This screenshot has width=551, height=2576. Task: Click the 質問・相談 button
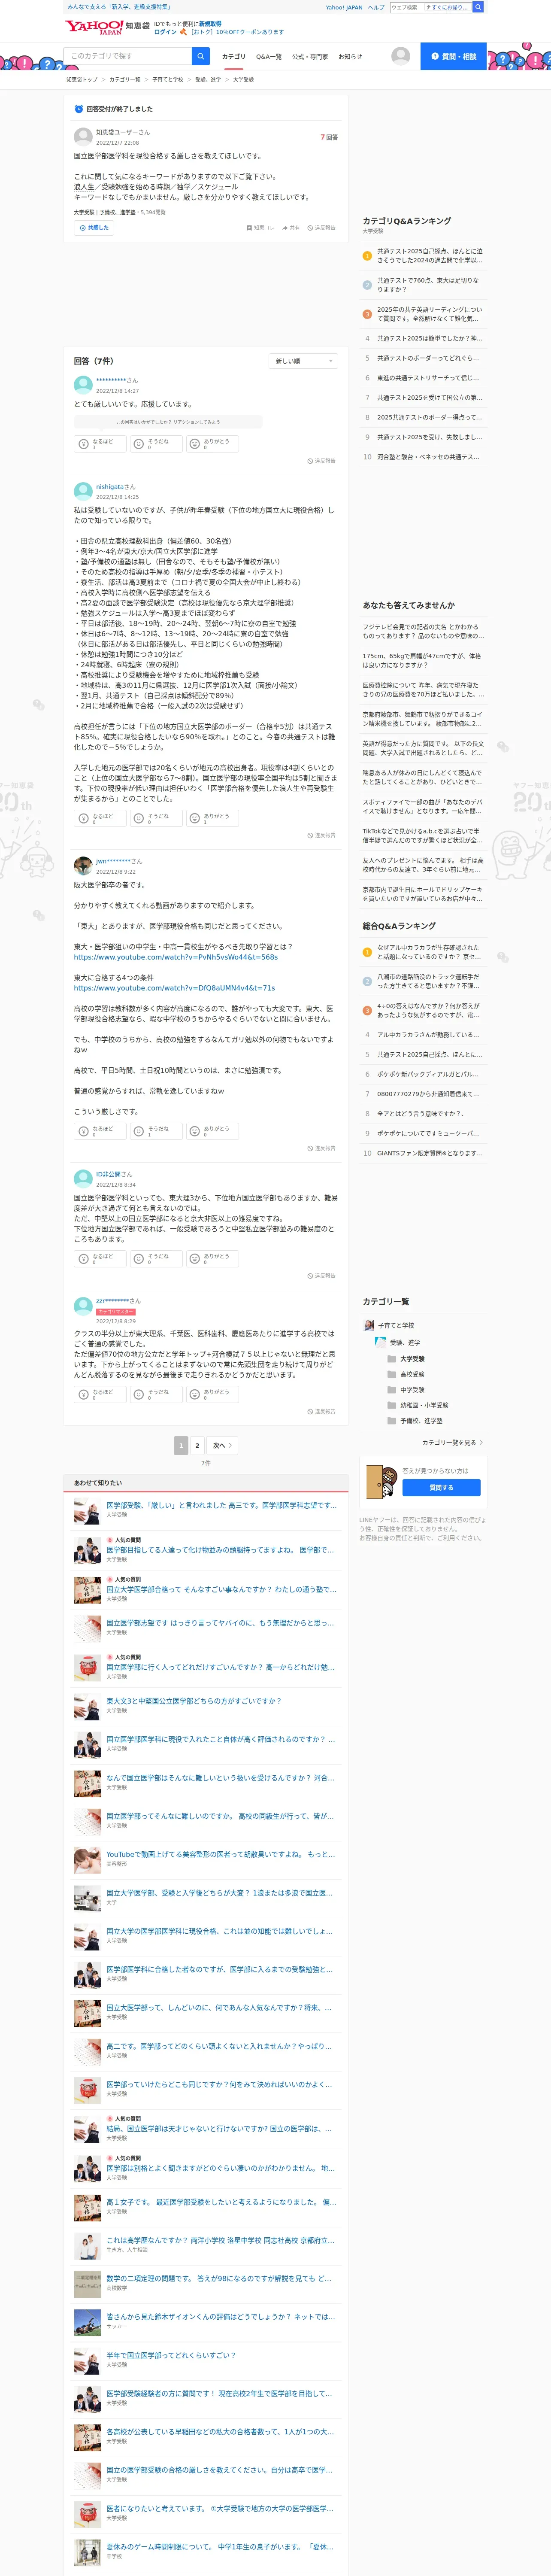(453, 56)
